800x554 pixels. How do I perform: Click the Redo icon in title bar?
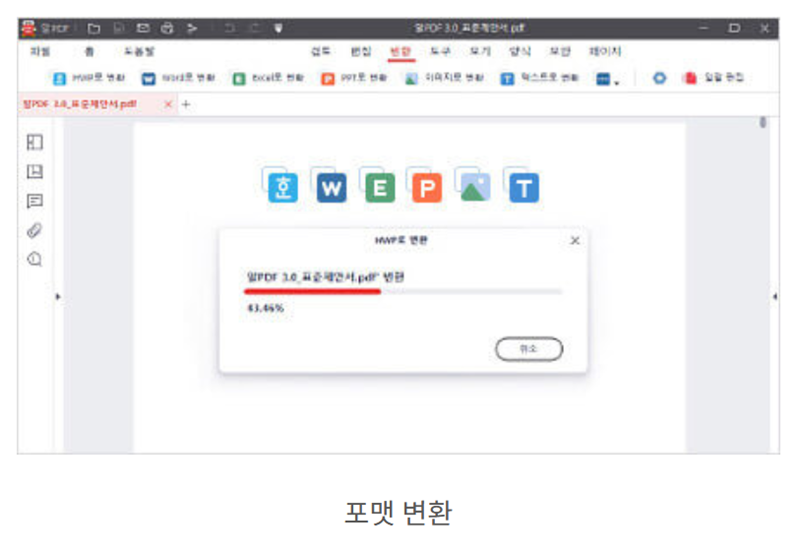point(255,28)
